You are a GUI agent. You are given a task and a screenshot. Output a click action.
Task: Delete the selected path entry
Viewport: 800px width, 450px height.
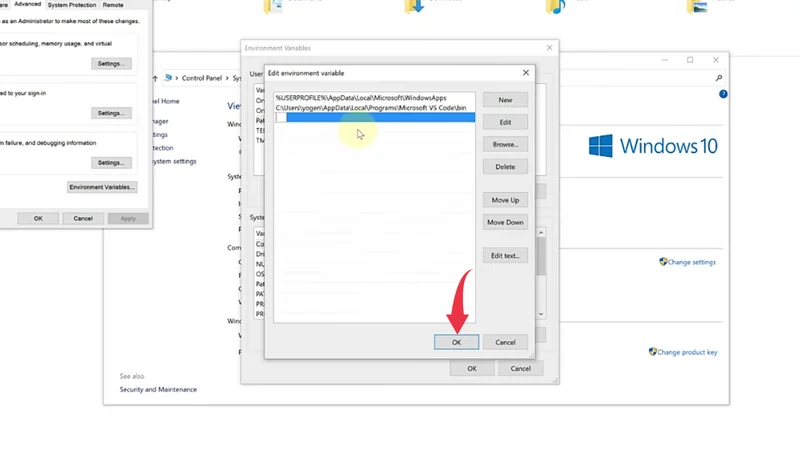click(505, 166)
